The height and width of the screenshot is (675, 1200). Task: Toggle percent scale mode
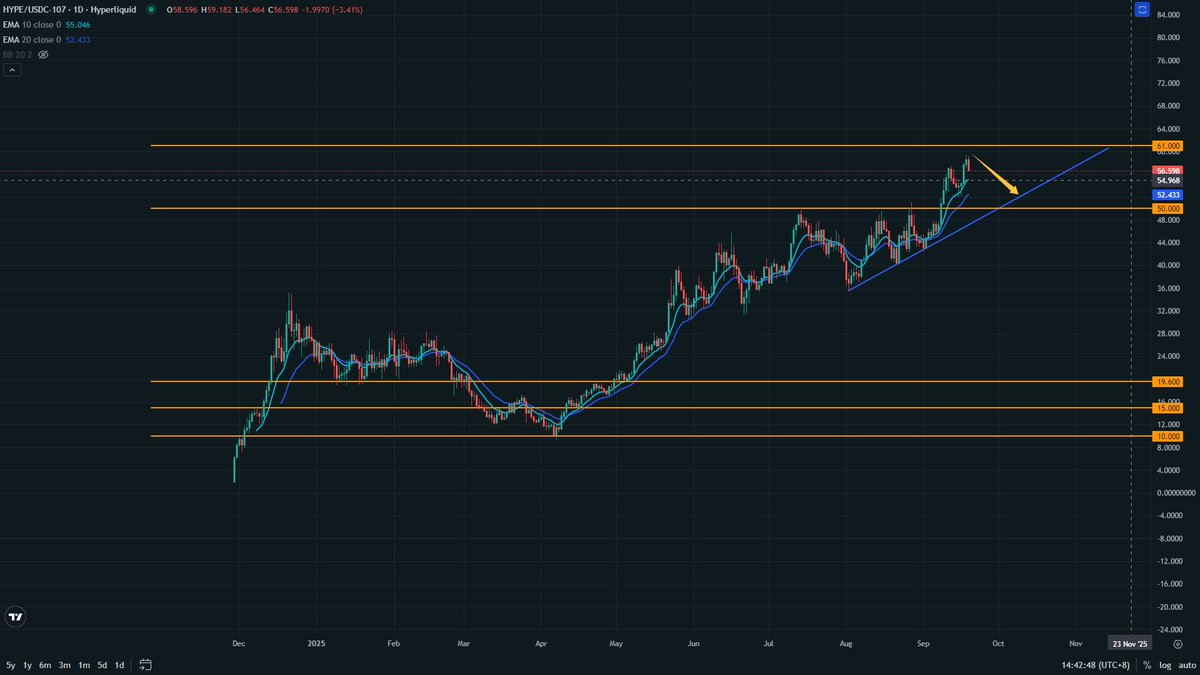1148,665
